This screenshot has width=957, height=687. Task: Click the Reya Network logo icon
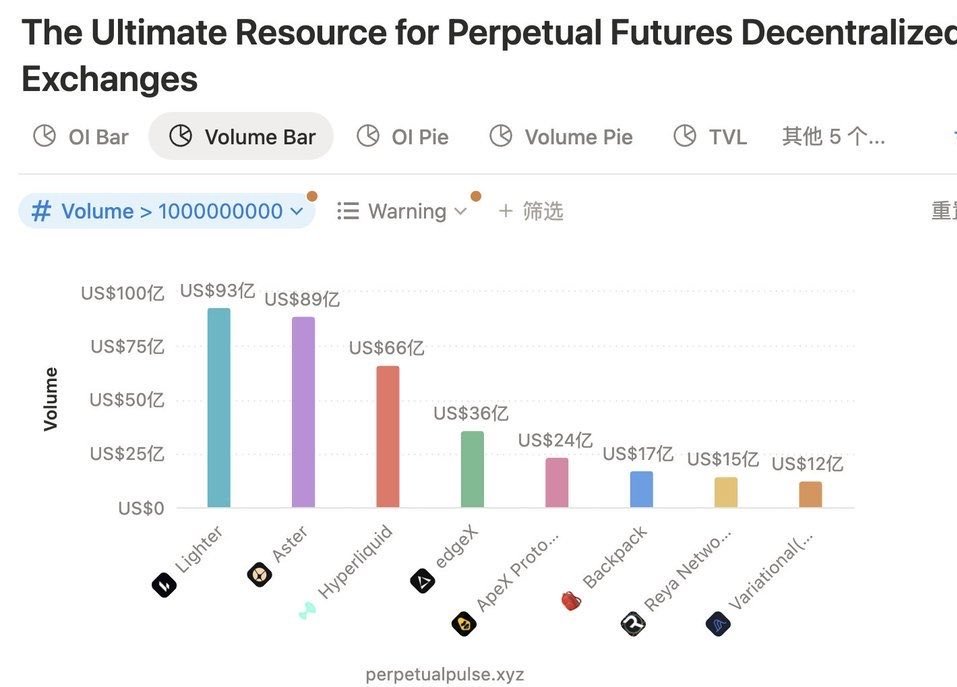(x=632, y=624)
